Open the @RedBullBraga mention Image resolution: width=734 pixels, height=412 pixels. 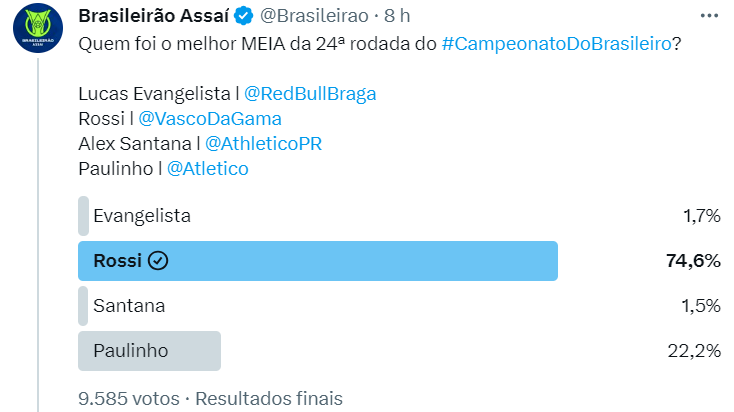(x=310, y=94)
